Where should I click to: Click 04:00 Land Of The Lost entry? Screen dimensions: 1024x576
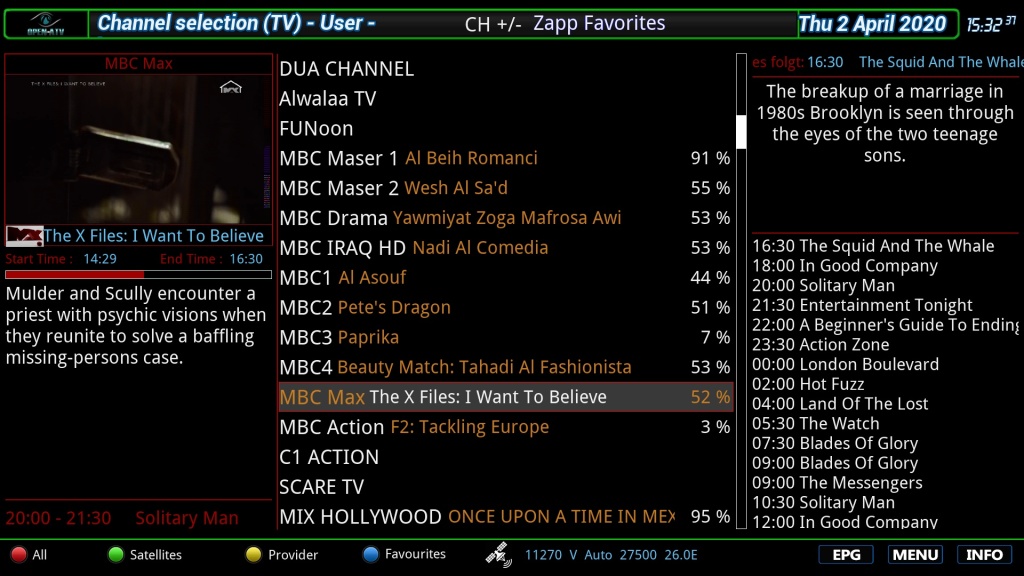click(840, 404)
